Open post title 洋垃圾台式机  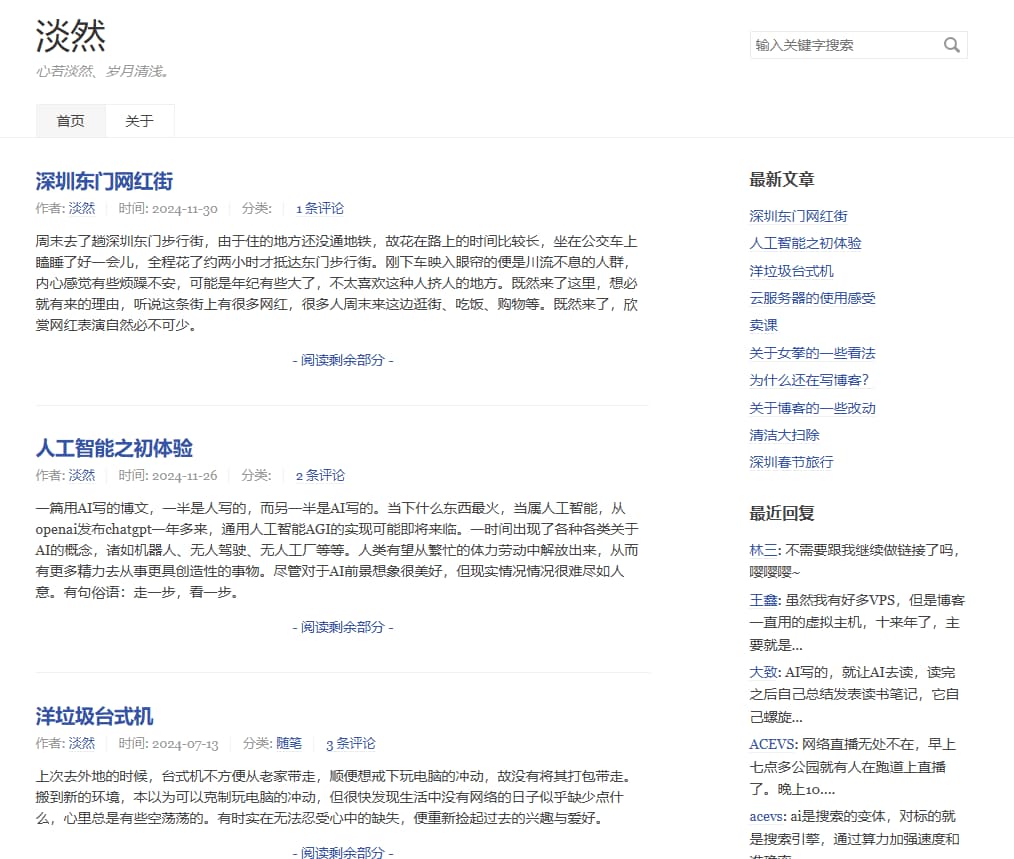tap(94, 716)
